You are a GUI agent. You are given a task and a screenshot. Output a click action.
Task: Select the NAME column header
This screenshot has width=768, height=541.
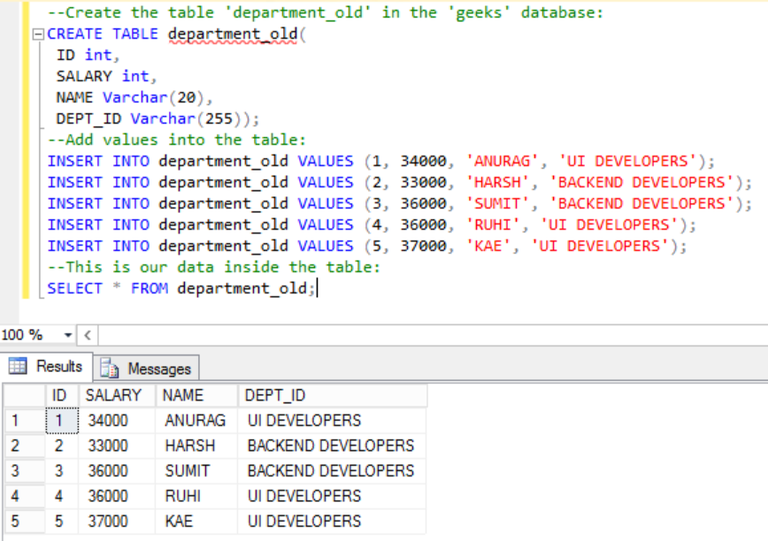click(183, 396)
